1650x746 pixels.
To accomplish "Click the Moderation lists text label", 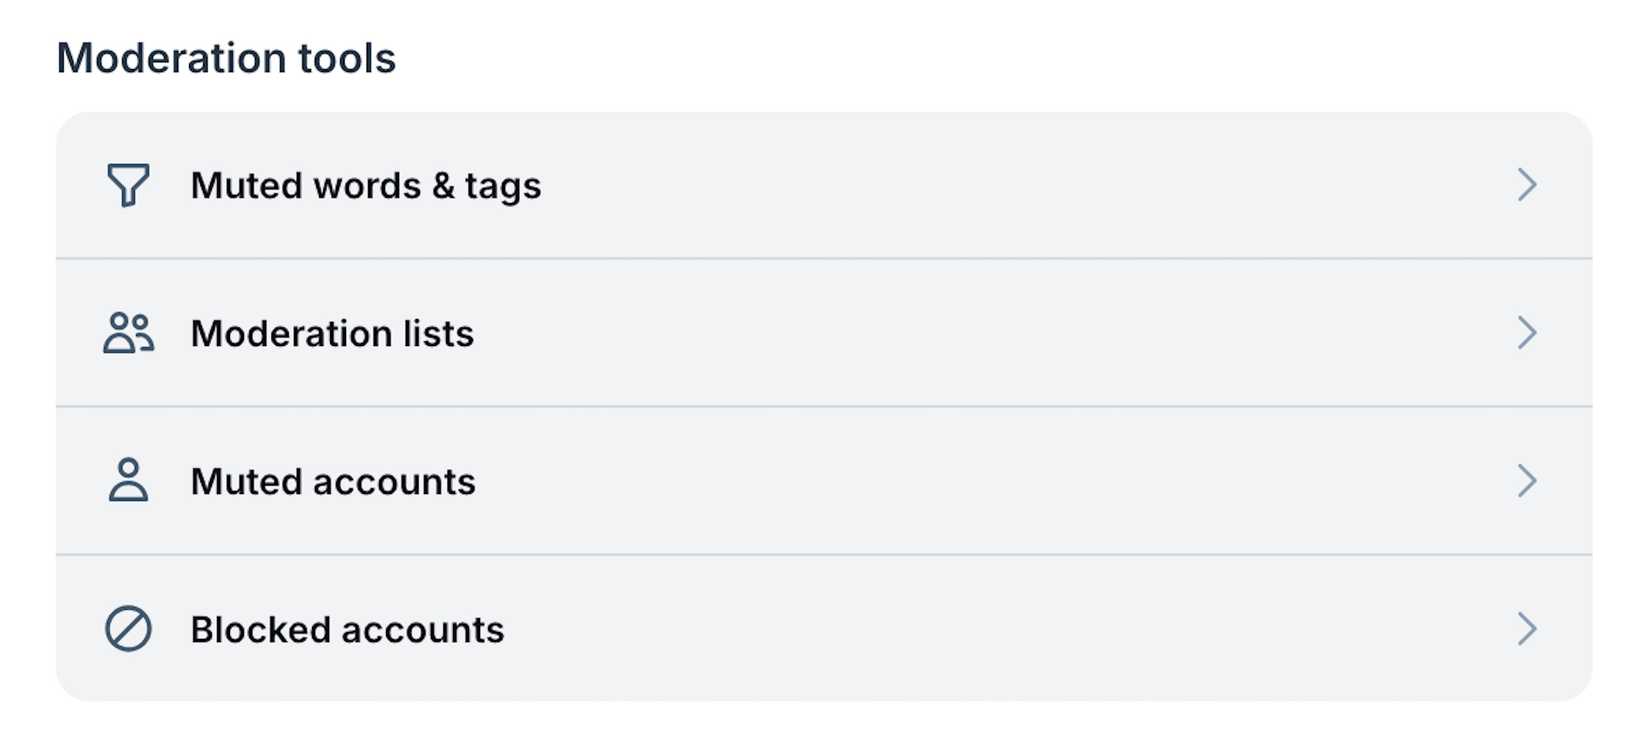I will pos(332,333).
